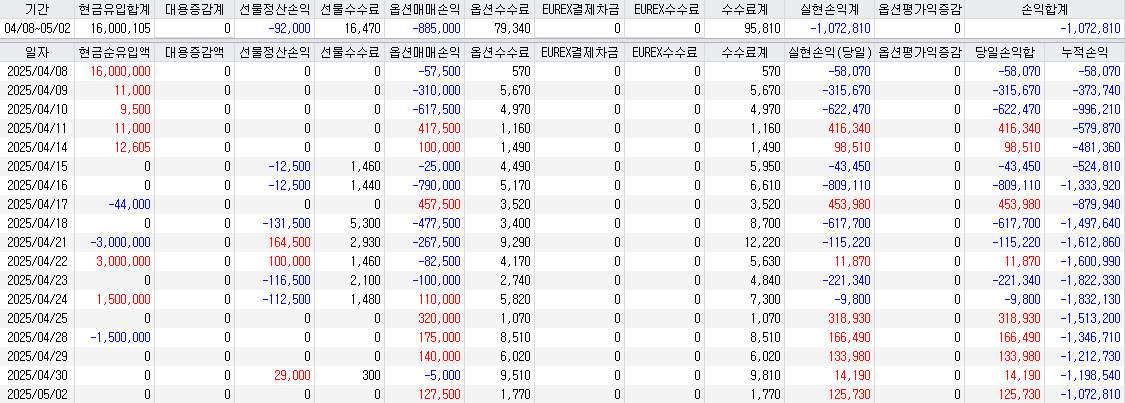Select the -44,000 cash outflow cell
This screenshot has height=403, width=1125.
pyautogui.click(x=113, y=204)
